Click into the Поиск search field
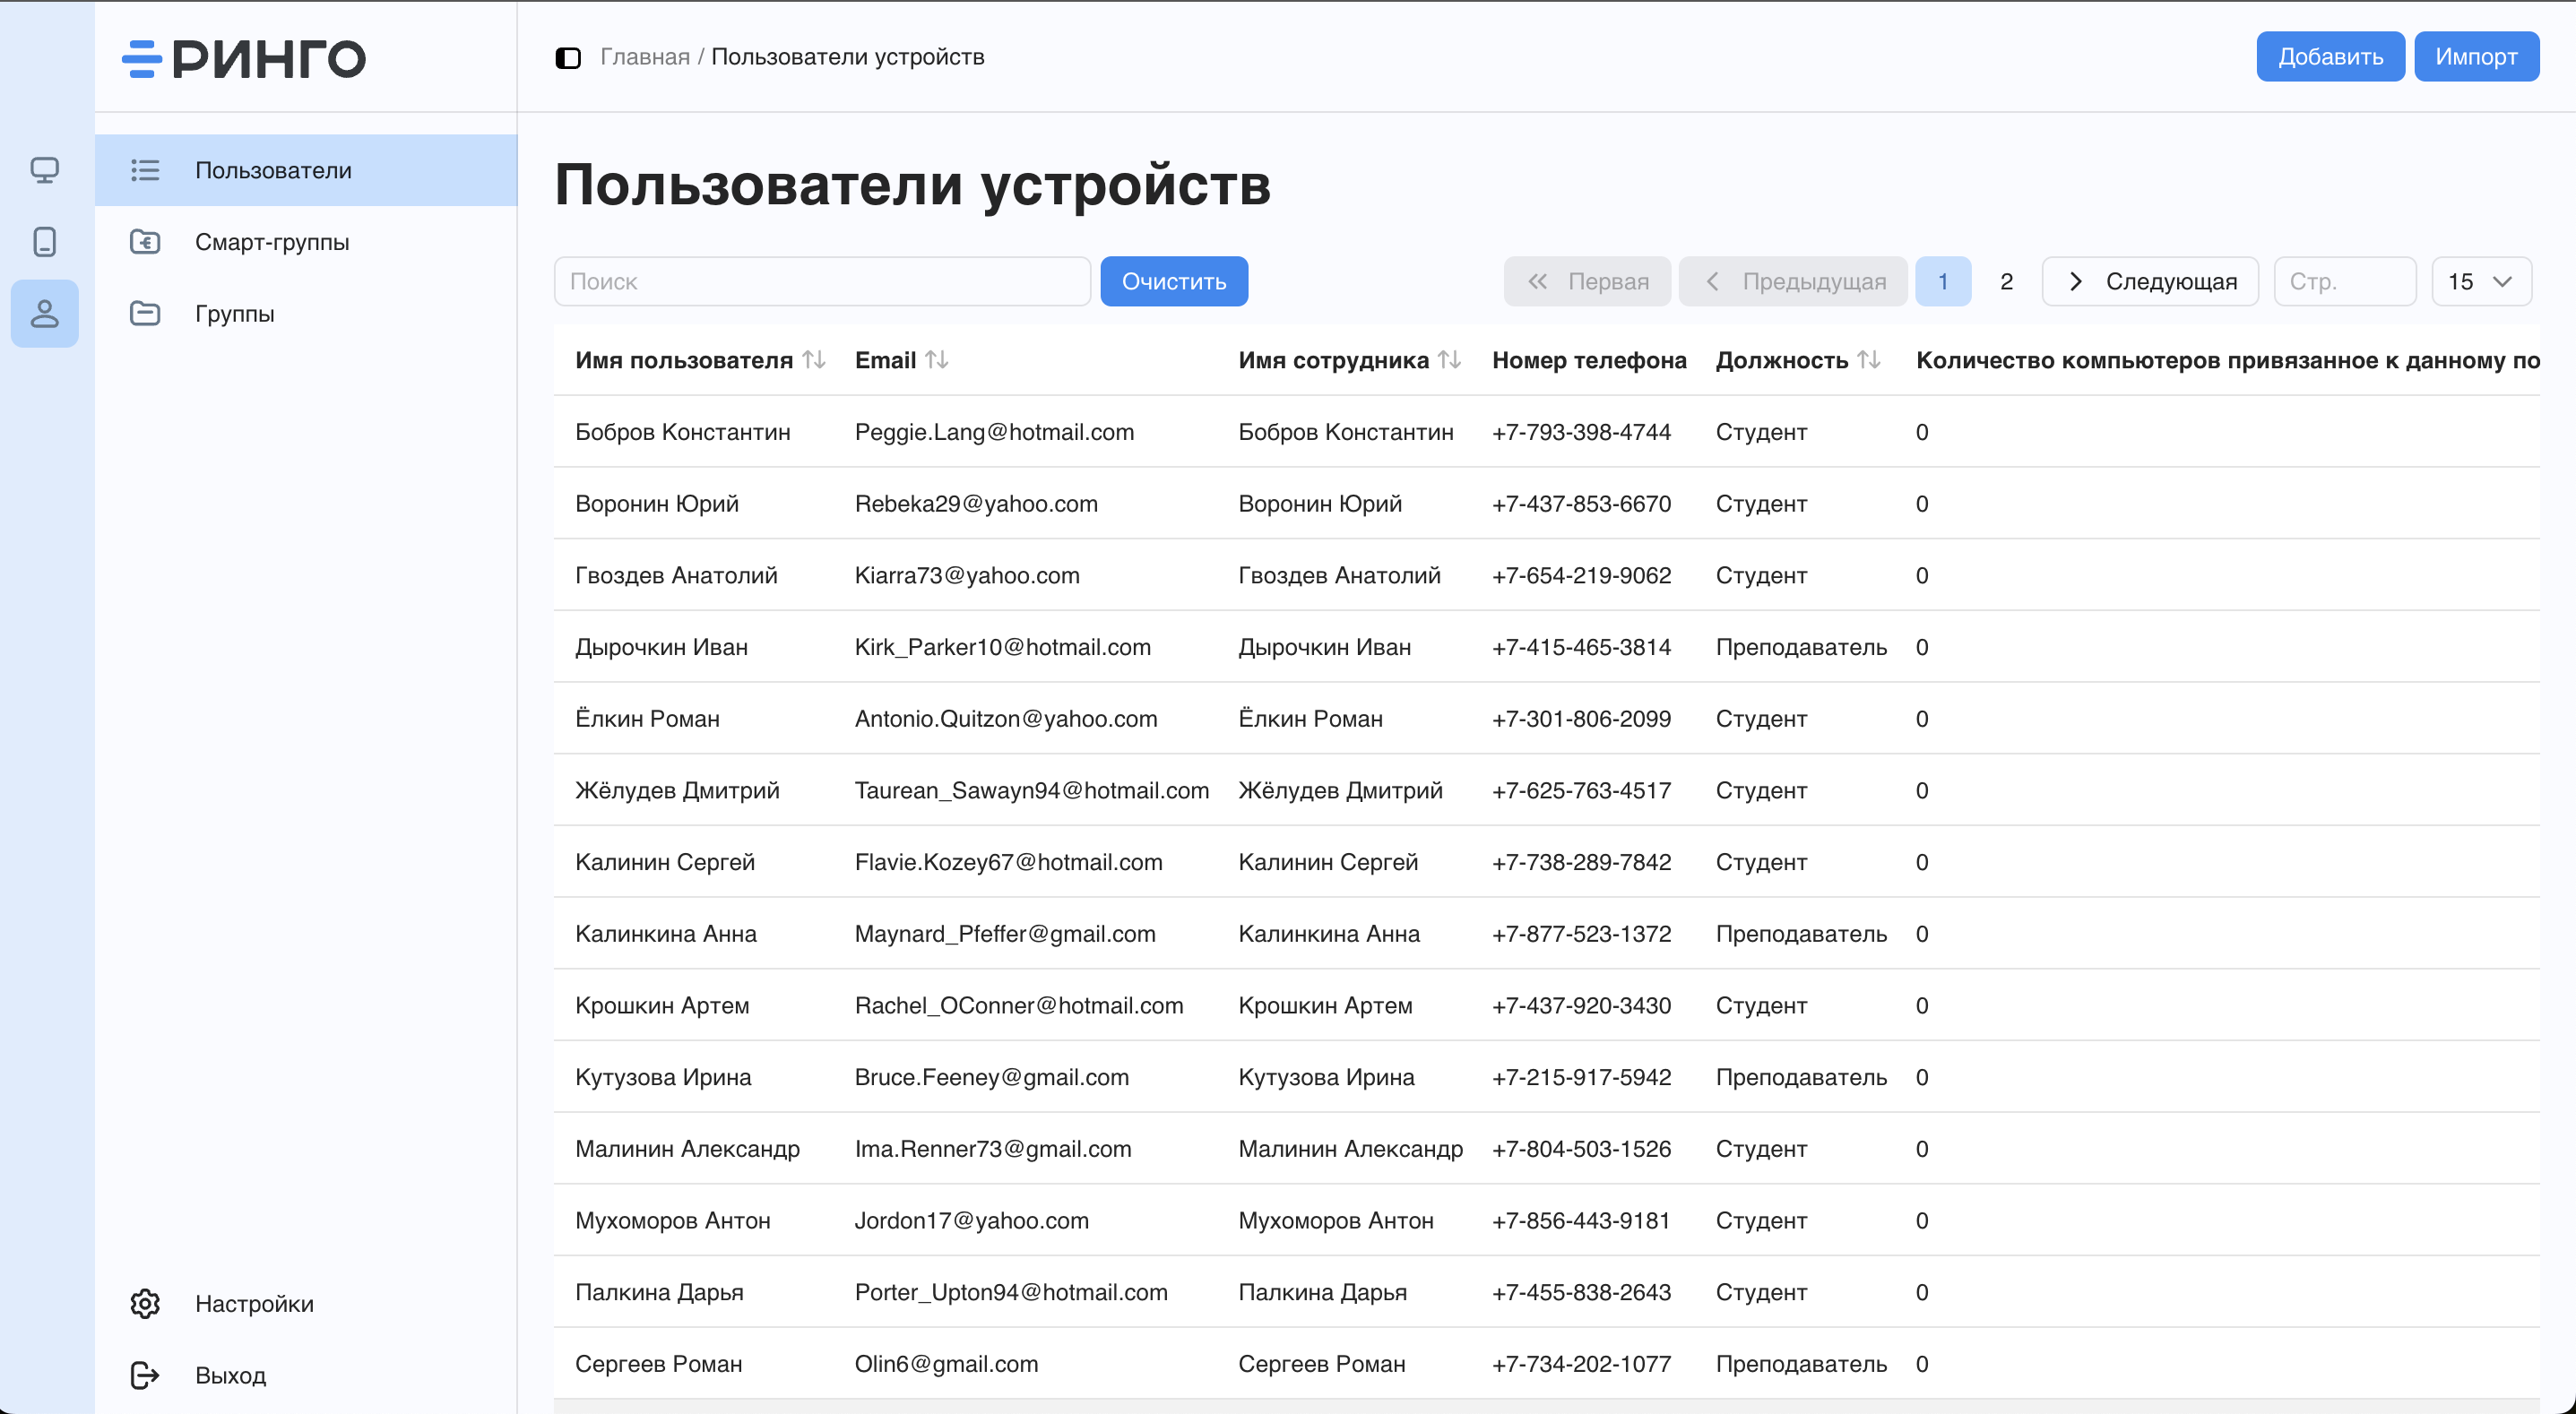 (x=822, y=281)
